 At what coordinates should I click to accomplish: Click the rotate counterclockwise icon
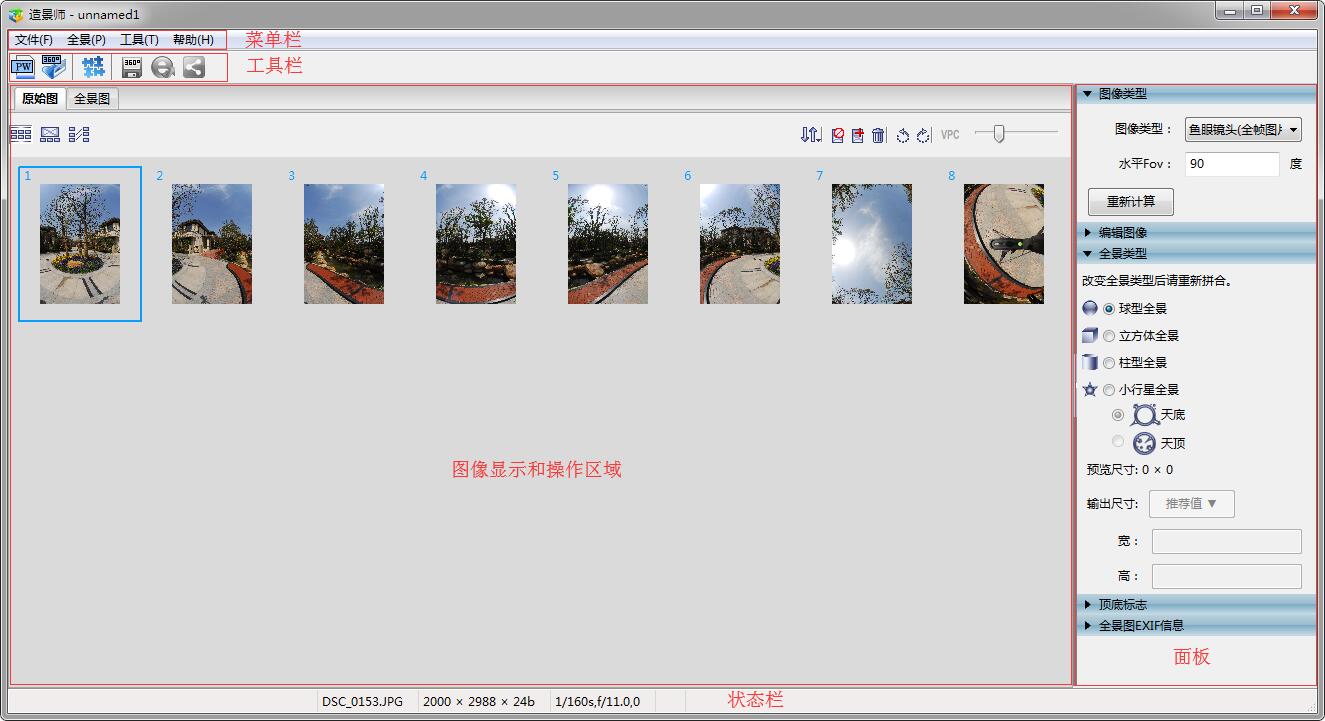(902, 135)
